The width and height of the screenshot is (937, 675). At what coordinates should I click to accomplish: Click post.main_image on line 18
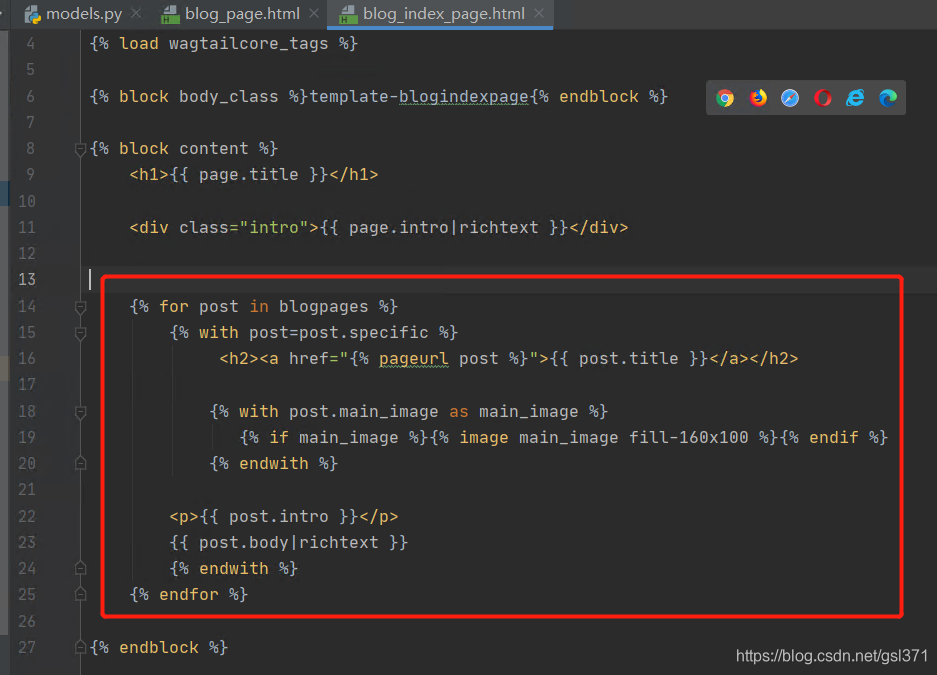tap(363, 412)
